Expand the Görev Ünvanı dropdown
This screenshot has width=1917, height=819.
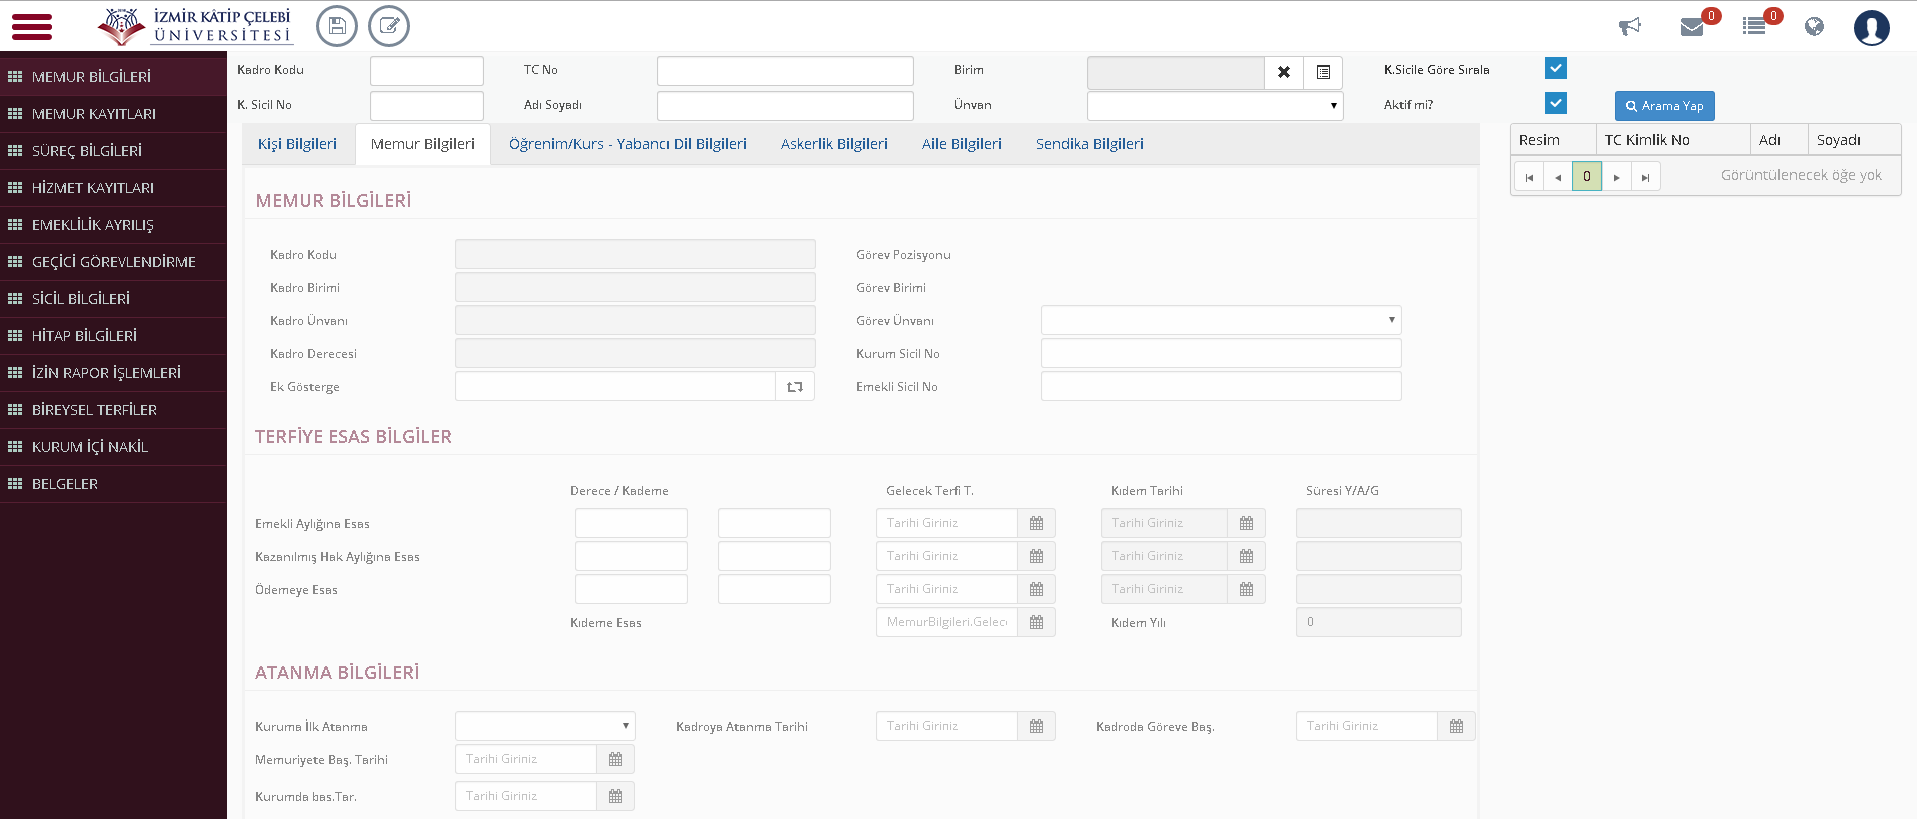tap(1221, 320)
